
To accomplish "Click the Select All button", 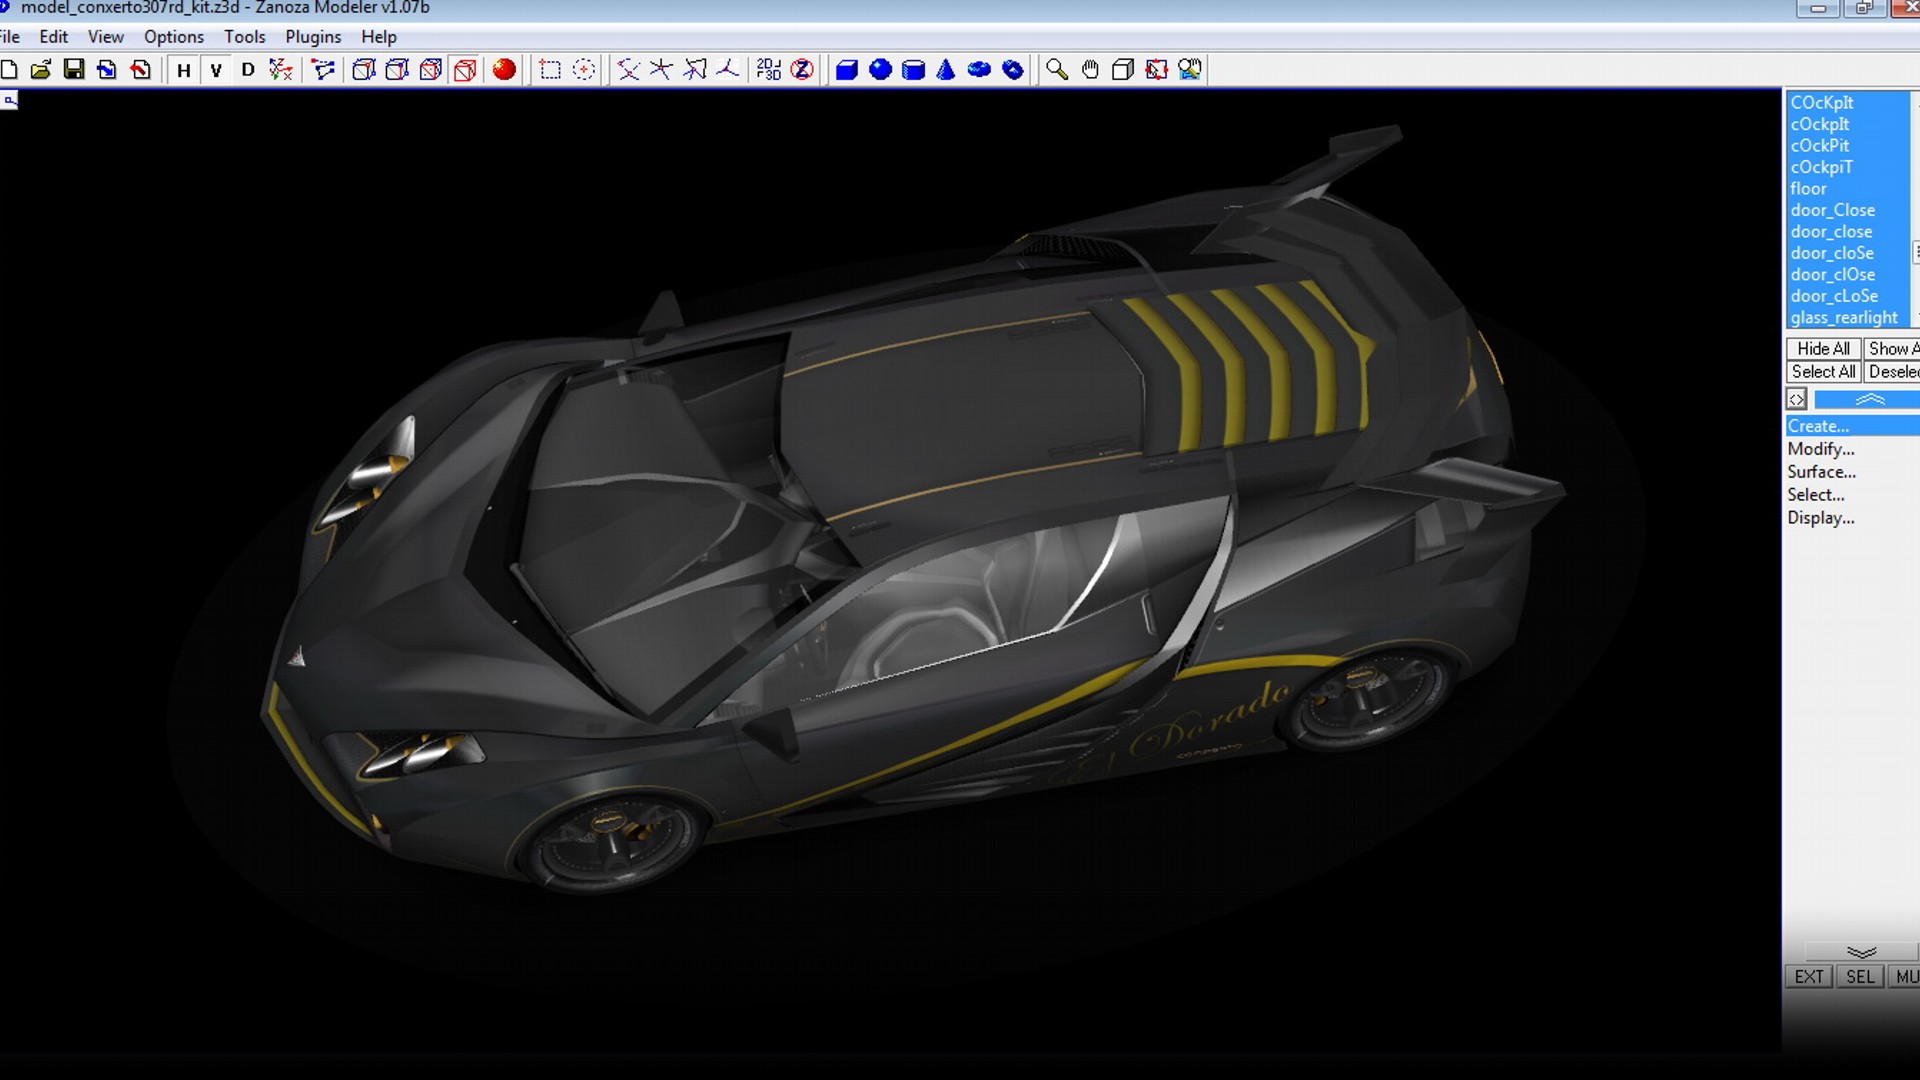I will (1823, 371).
